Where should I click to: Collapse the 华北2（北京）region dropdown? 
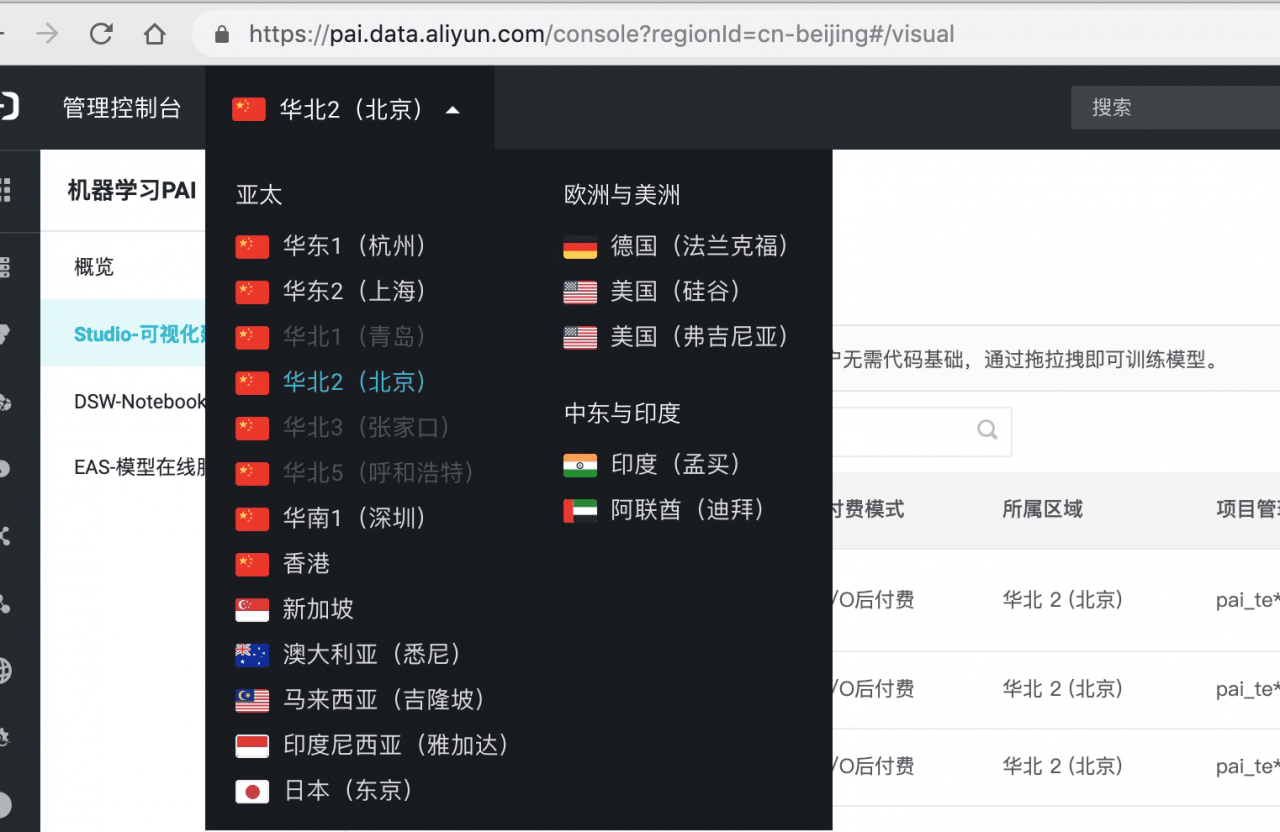tap(349, 109)
